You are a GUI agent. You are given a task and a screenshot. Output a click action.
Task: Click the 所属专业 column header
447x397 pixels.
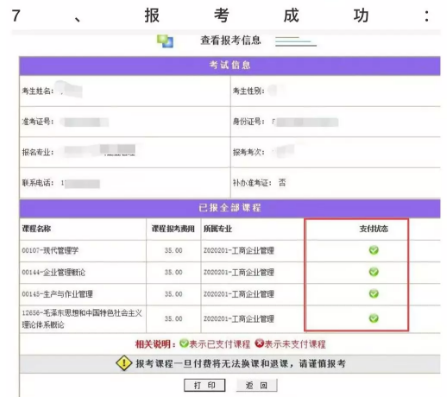218,229
